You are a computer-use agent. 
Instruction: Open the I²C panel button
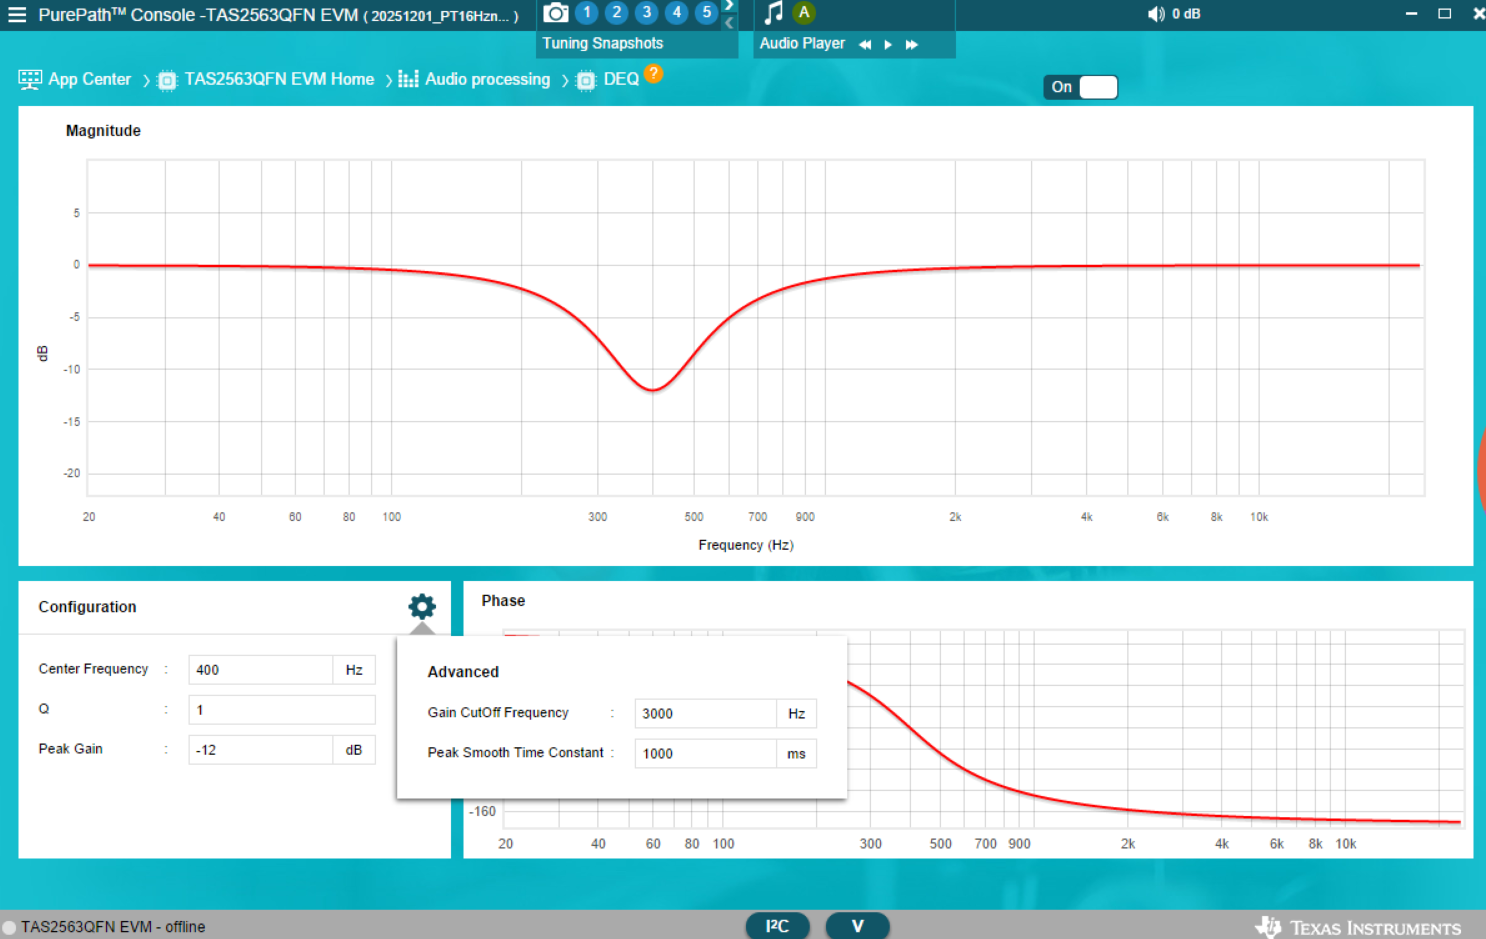[777, 926]
